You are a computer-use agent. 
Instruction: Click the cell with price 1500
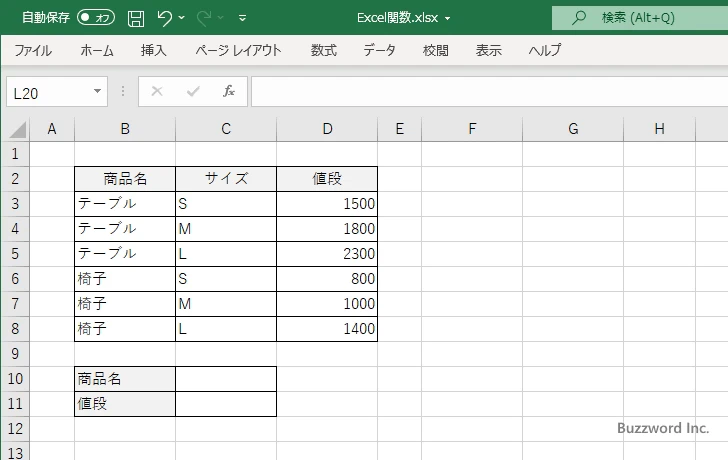[x=327, y=204]
